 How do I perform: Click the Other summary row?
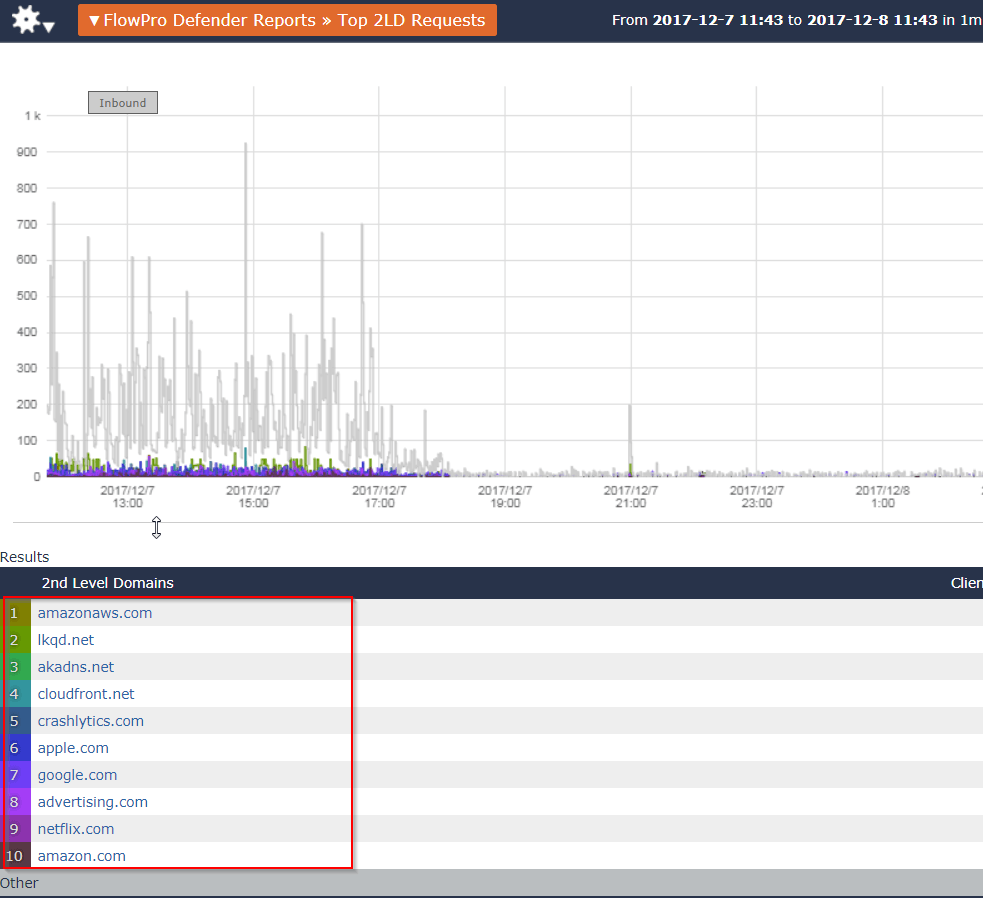pyautogui.click(x=492, y=882)
